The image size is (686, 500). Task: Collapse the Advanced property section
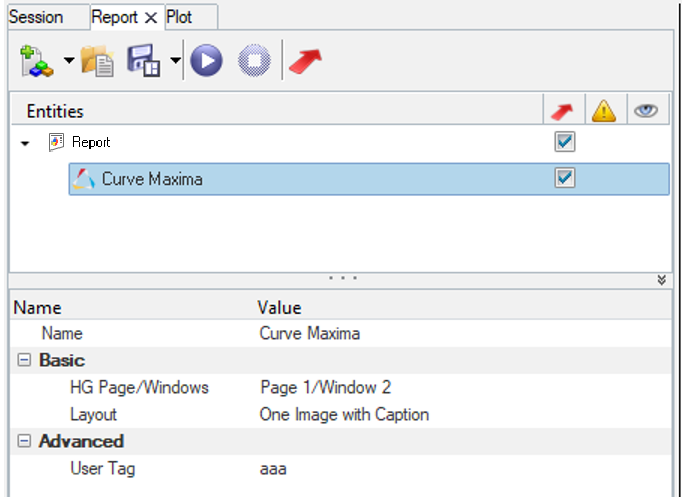coord(24,441)
